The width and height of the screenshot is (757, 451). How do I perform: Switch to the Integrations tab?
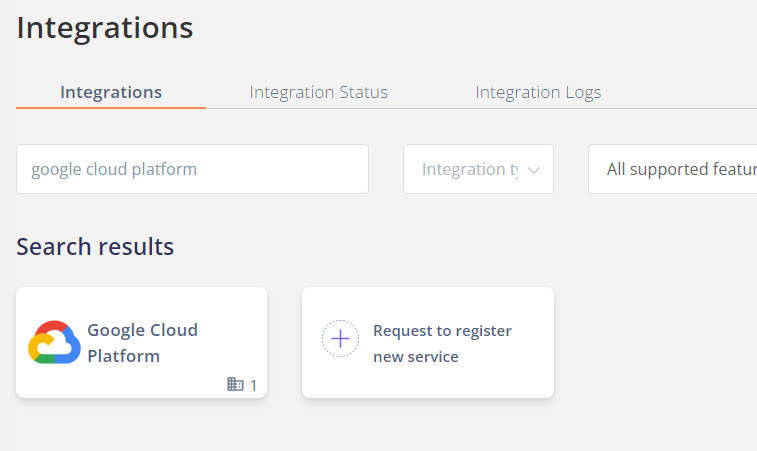[x=111, y=92]
